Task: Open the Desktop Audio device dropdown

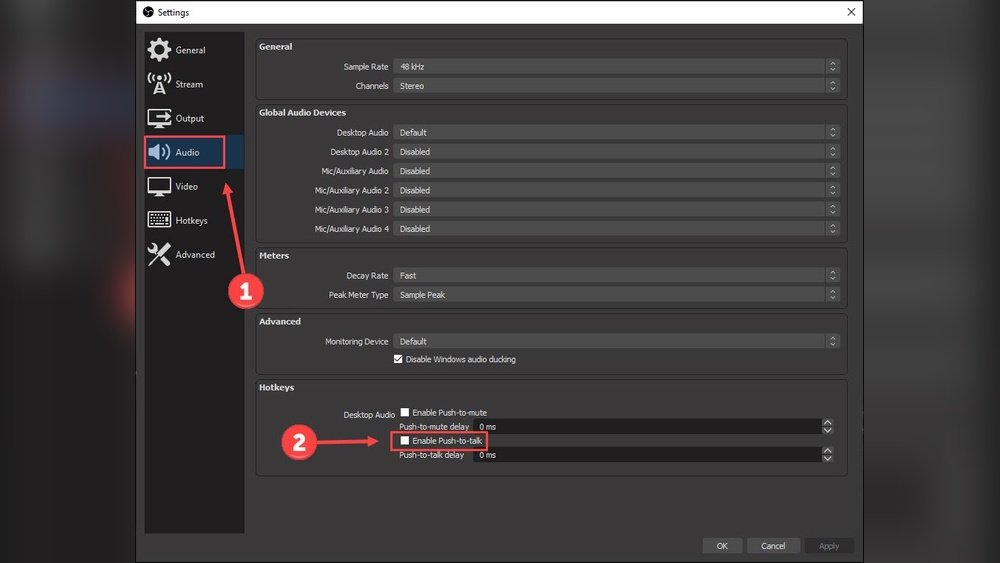Action: (x=616, y=133)
